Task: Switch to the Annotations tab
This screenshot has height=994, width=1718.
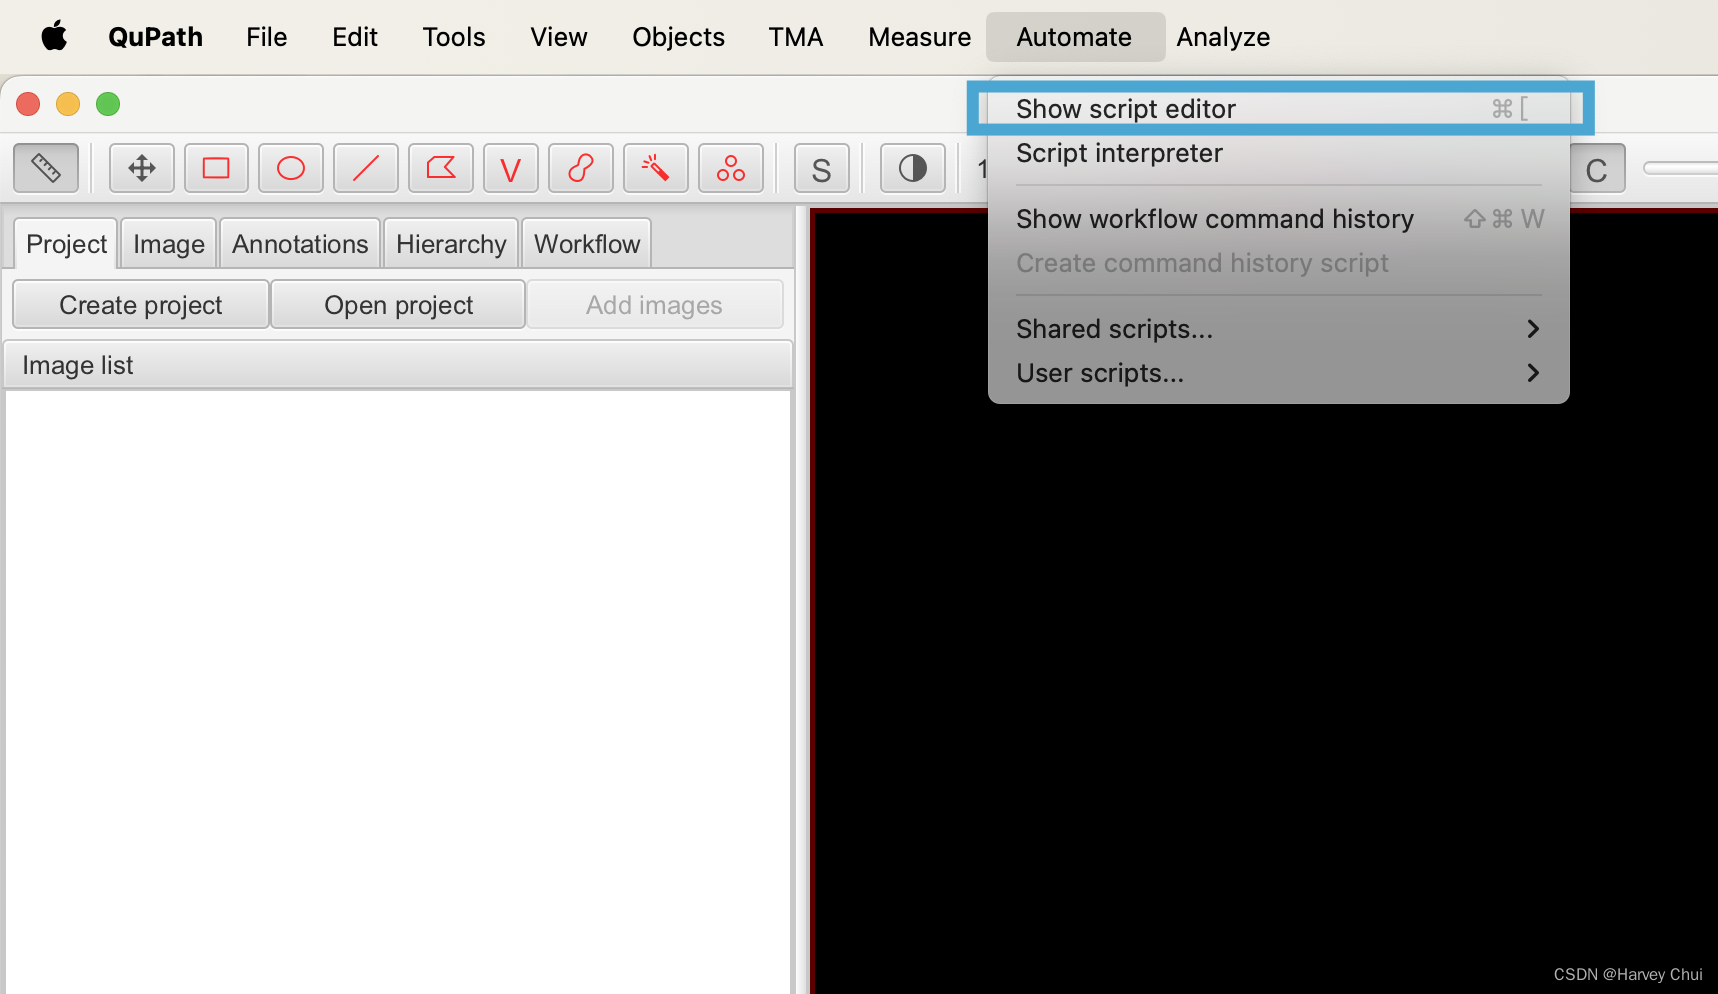Action: 300,244
